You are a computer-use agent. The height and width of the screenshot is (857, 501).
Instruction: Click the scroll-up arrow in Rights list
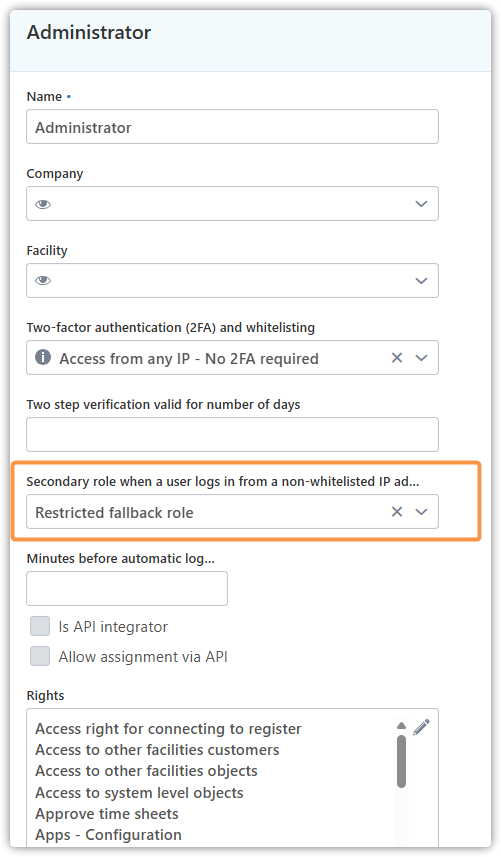pos(402,726)
